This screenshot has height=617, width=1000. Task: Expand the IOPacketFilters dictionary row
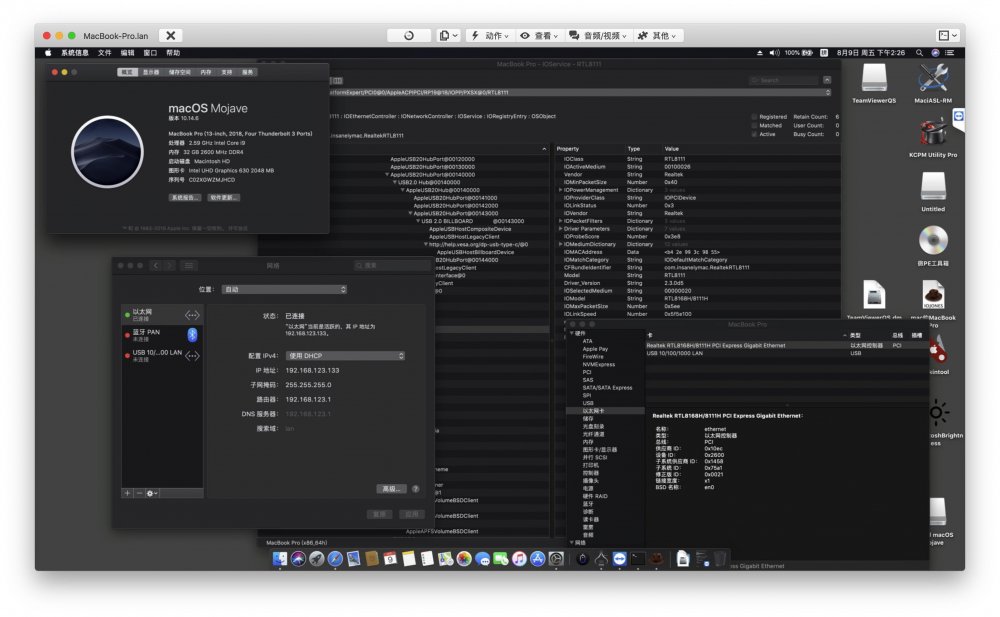coord(561,221)
